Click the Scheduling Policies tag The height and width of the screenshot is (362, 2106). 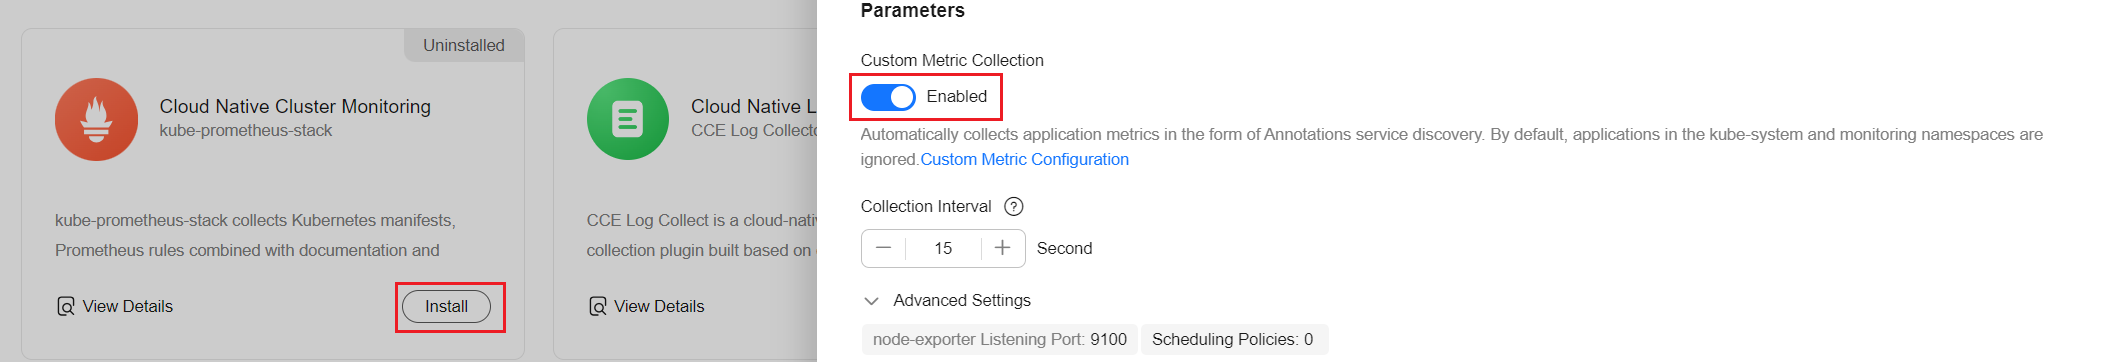1232,339
